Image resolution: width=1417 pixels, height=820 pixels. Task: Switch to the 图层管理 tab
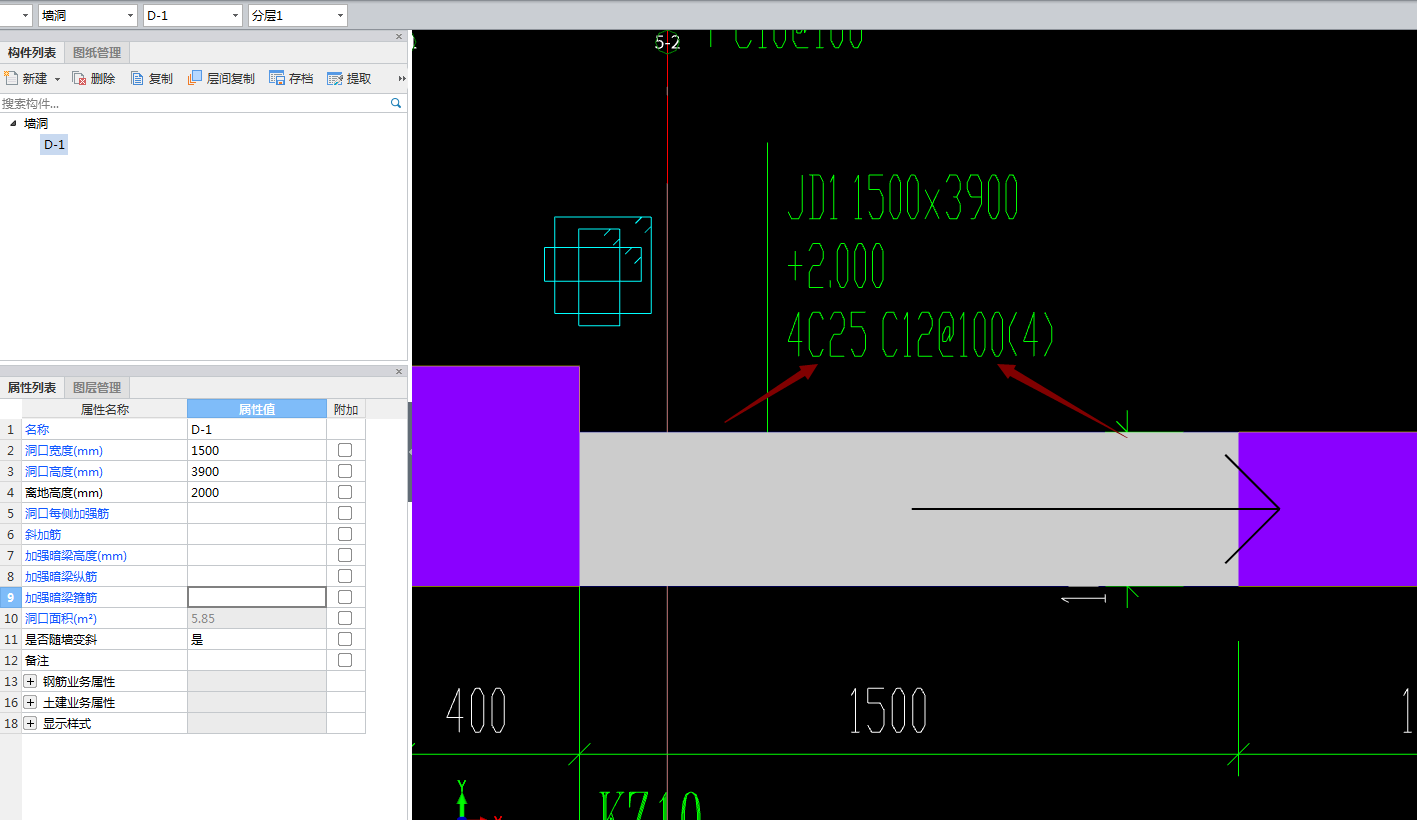[97, 387]
